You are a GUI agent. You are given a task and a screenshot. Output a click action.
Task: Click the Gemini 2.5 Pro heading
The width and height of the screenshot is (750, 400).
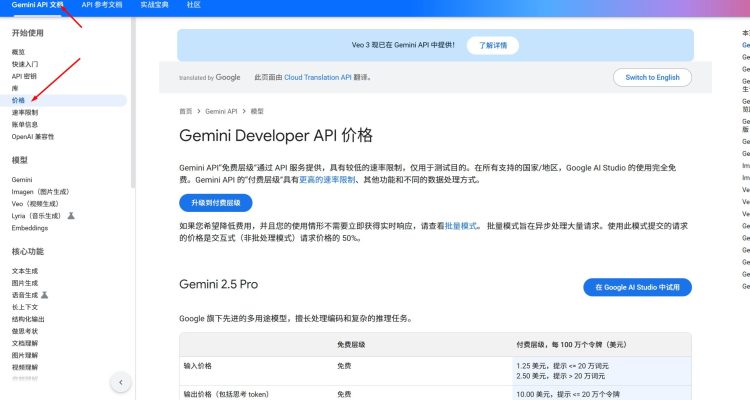coord(219,284)
